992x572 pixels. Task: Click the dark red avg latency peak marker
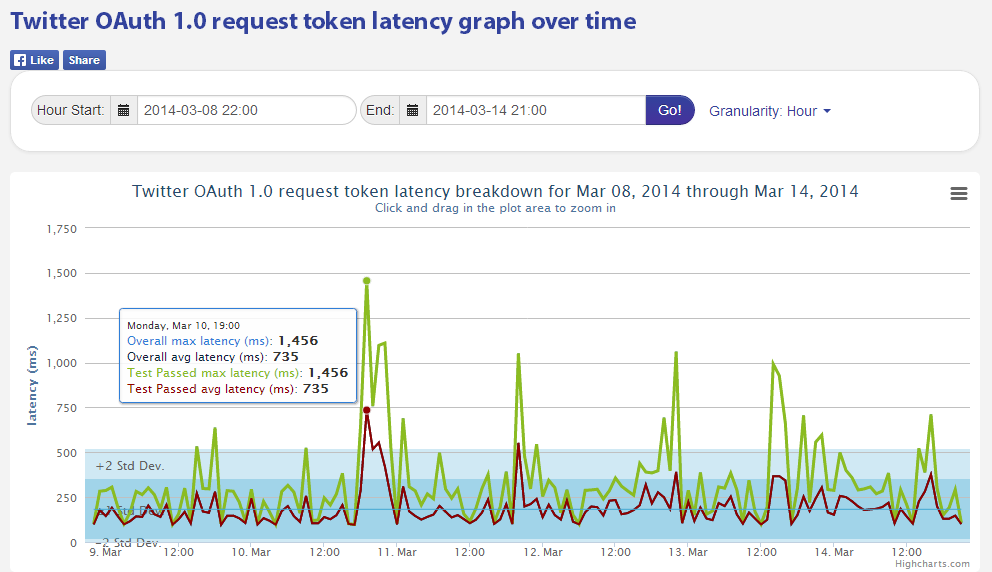[366, 411]
